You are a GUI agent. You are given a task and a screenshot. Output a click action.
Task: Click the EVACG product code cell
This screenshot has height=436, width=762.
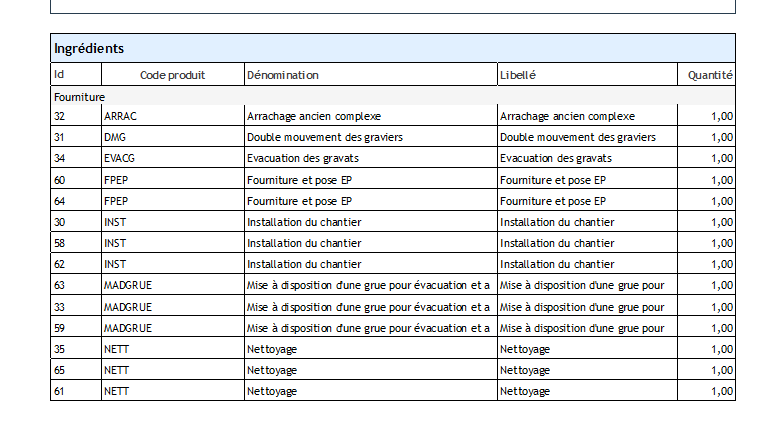[121, 158]
